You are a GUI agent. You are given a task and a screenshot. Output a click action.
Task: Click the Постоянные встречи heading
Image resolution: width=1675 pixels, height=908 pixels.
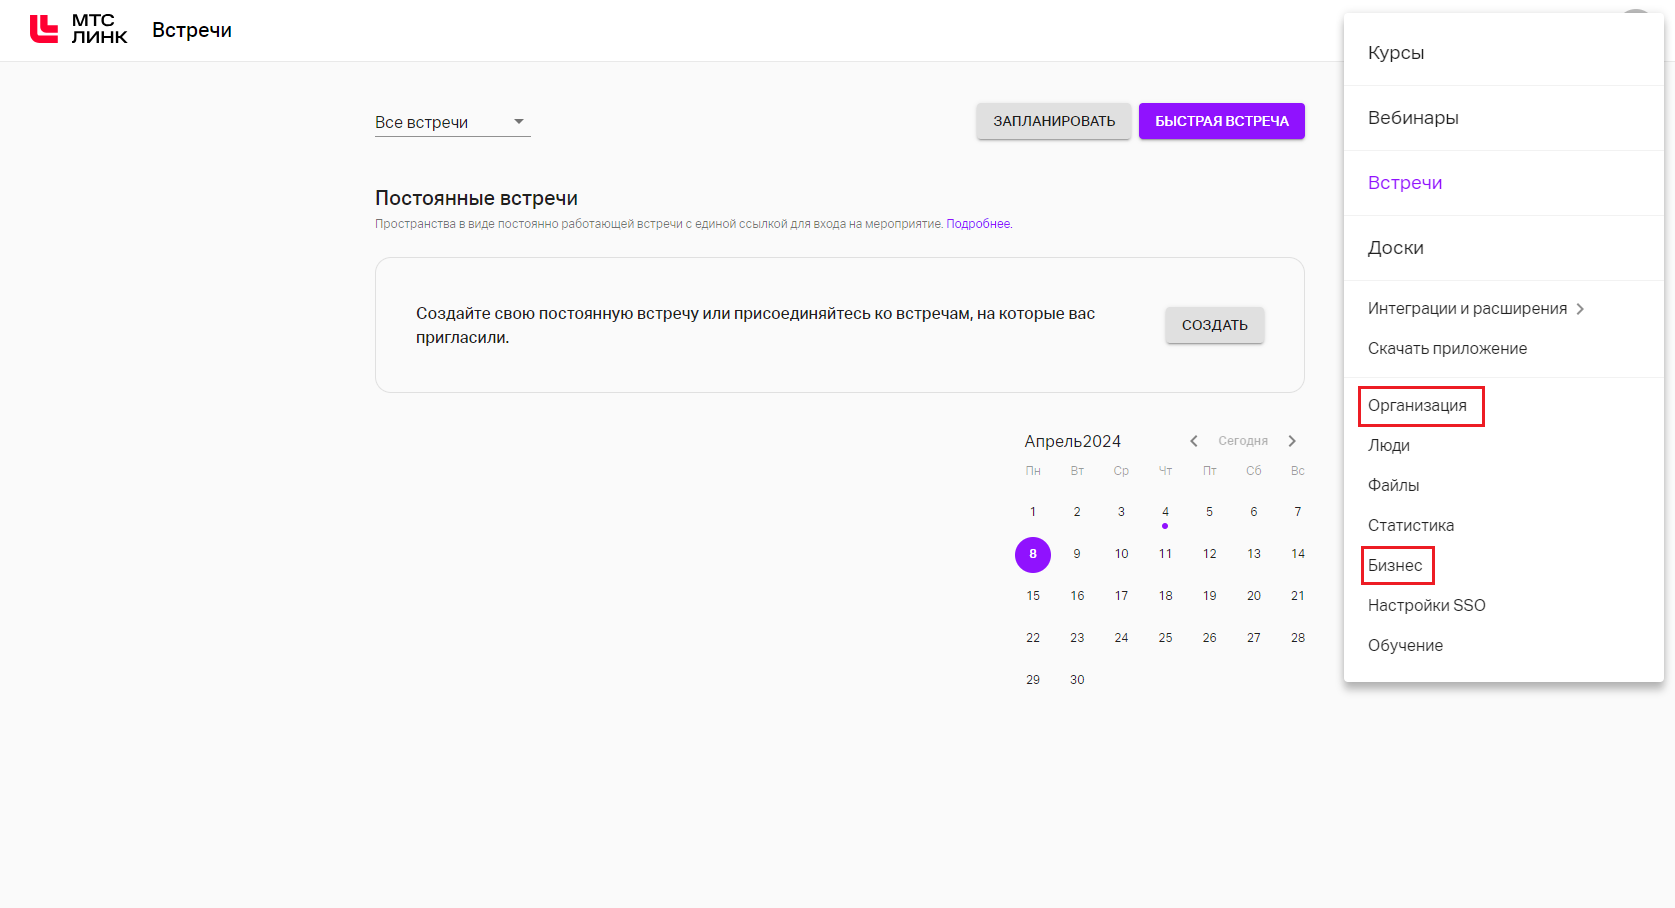[476, 198]
